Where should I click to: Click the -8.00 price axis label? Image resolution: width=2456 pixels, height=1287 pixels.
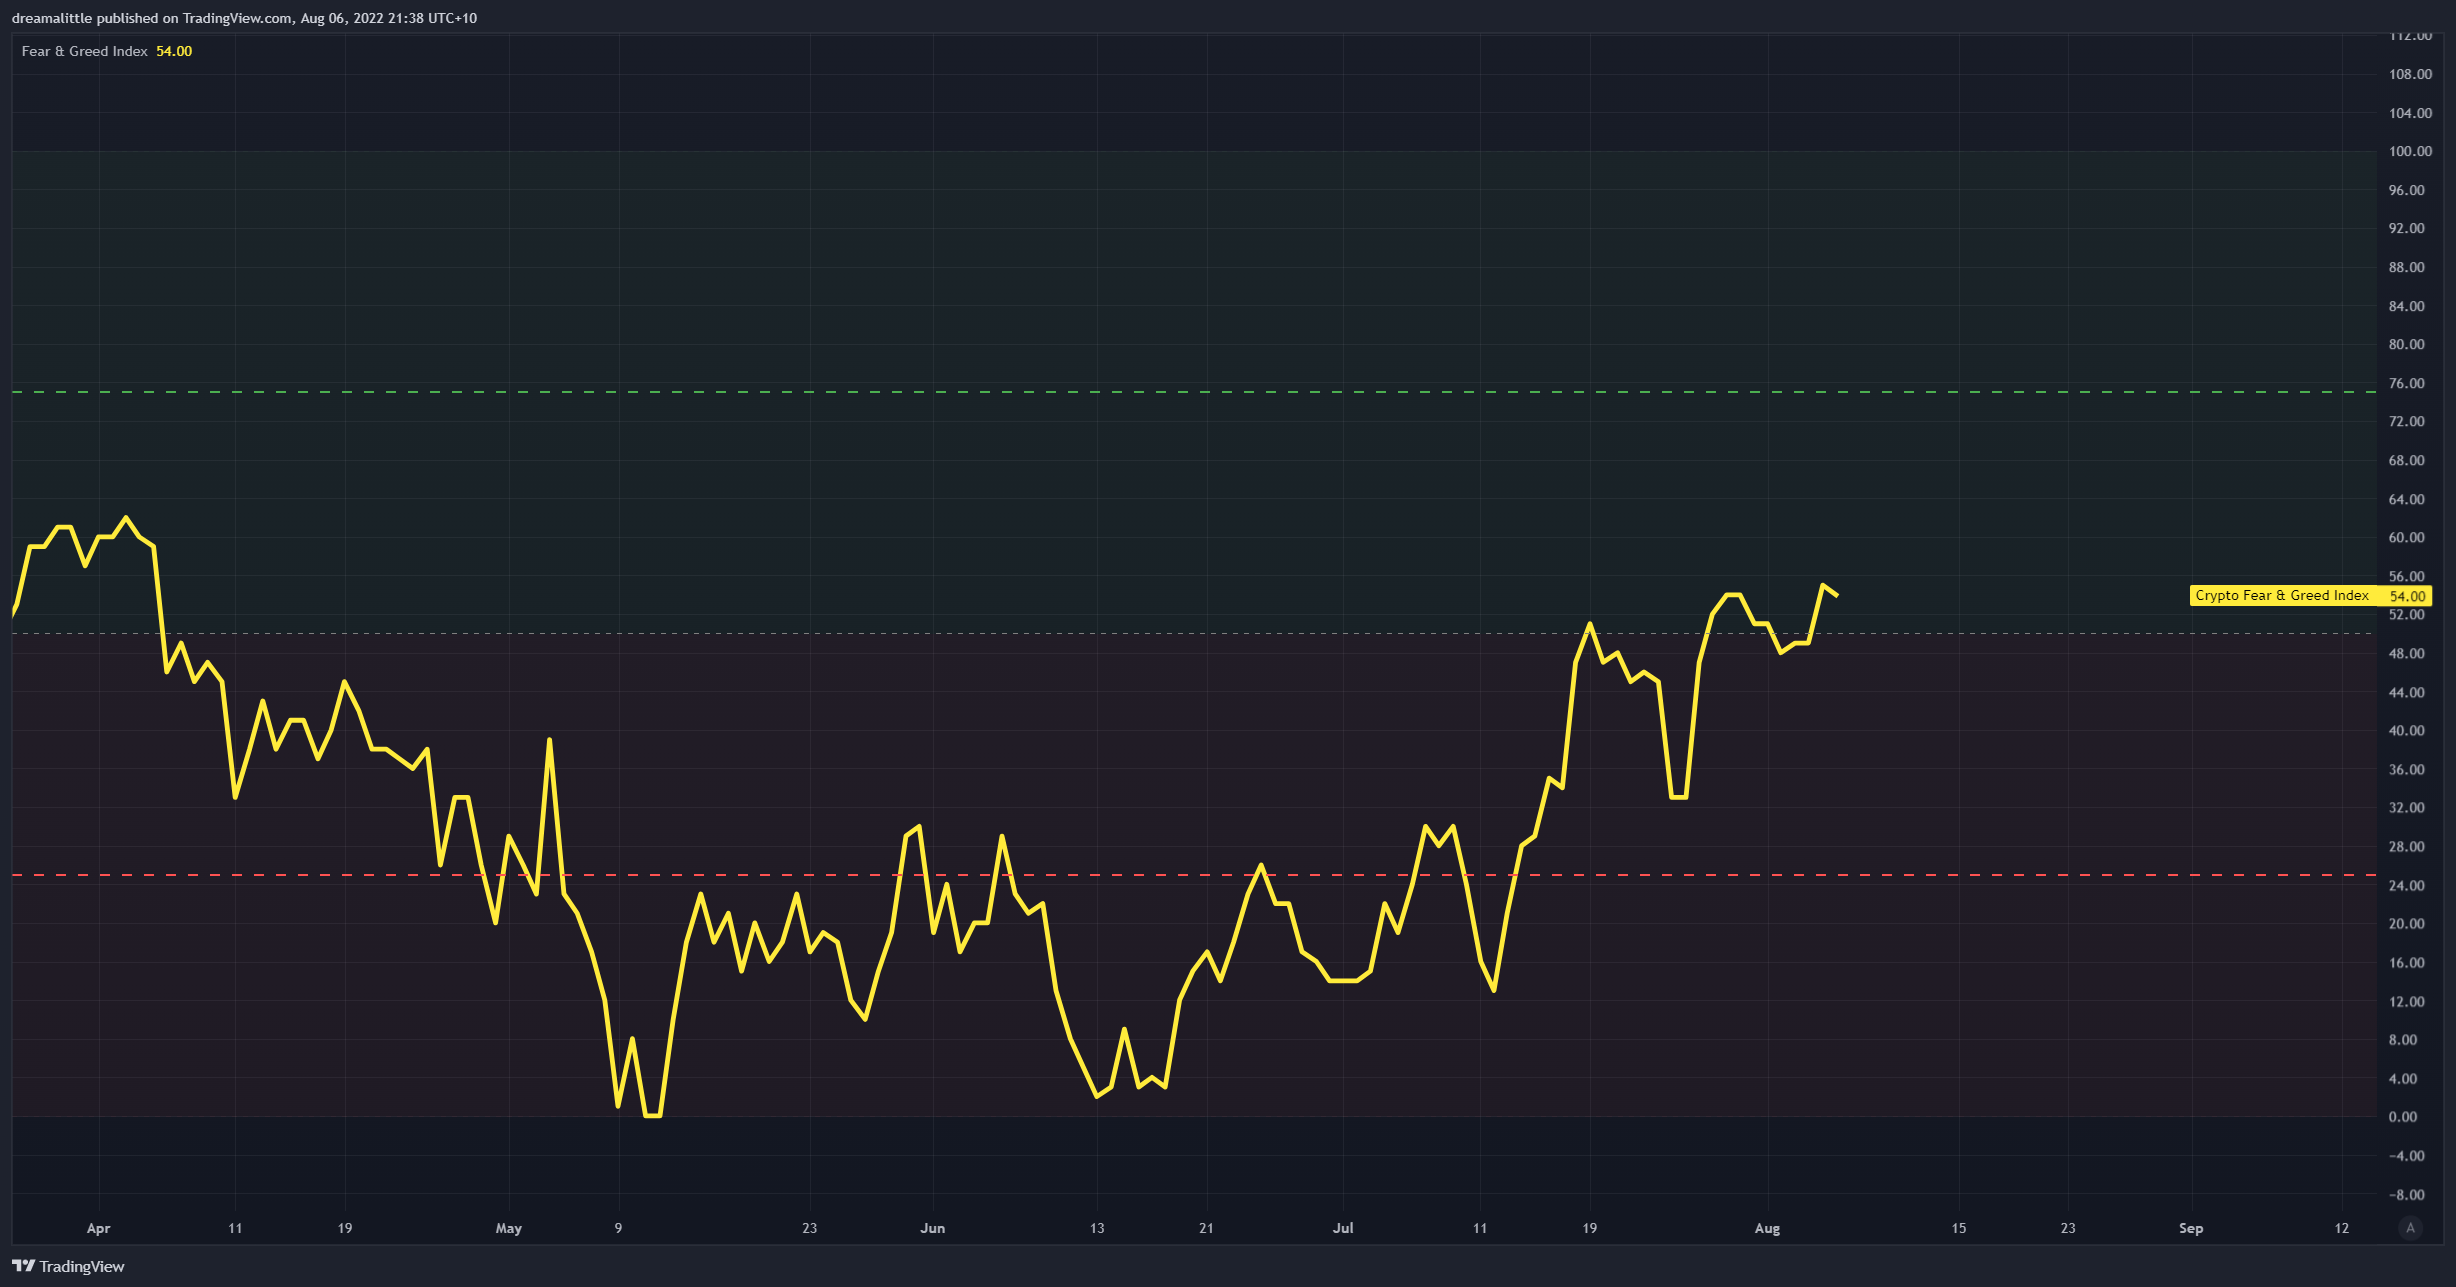click(x=2407, y=1194)
